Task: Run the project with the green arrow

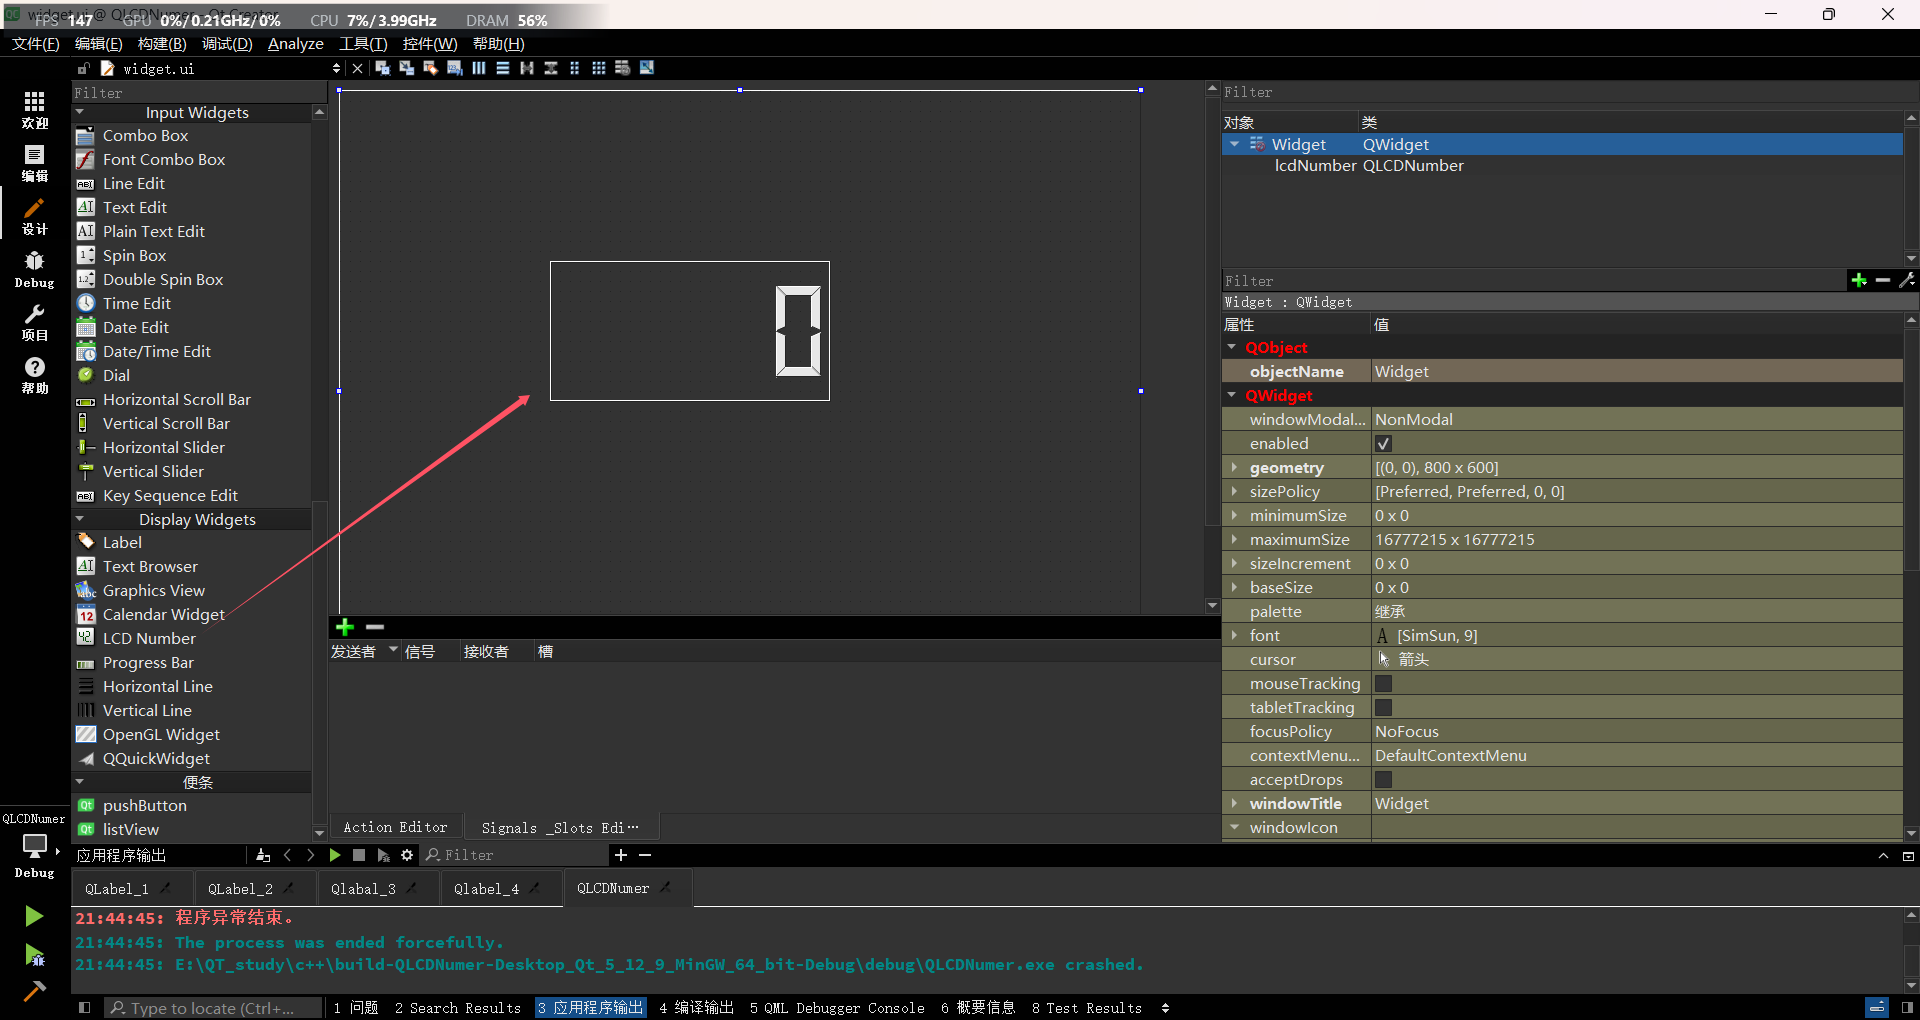Action: pyautogui.click(x=34, y=916)
